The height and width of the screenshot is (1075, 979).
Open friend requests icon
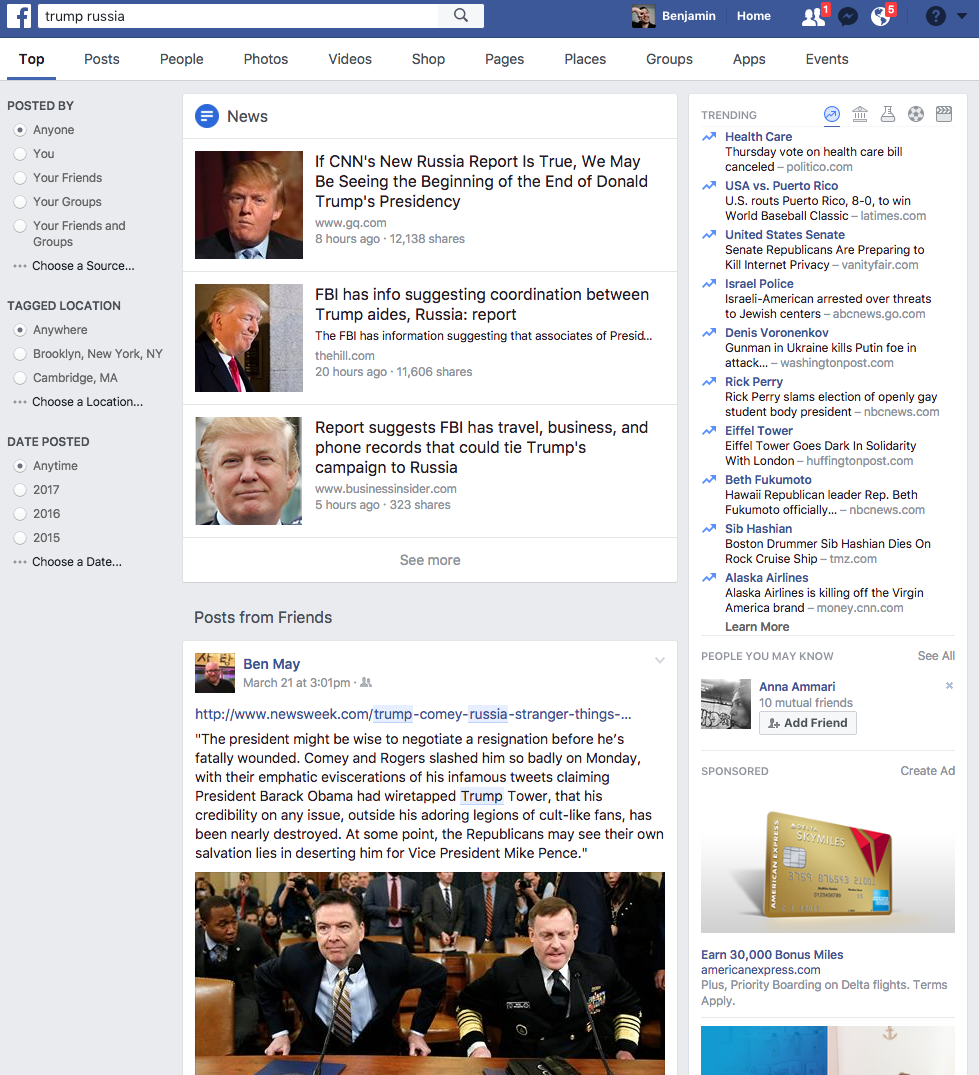814,16
